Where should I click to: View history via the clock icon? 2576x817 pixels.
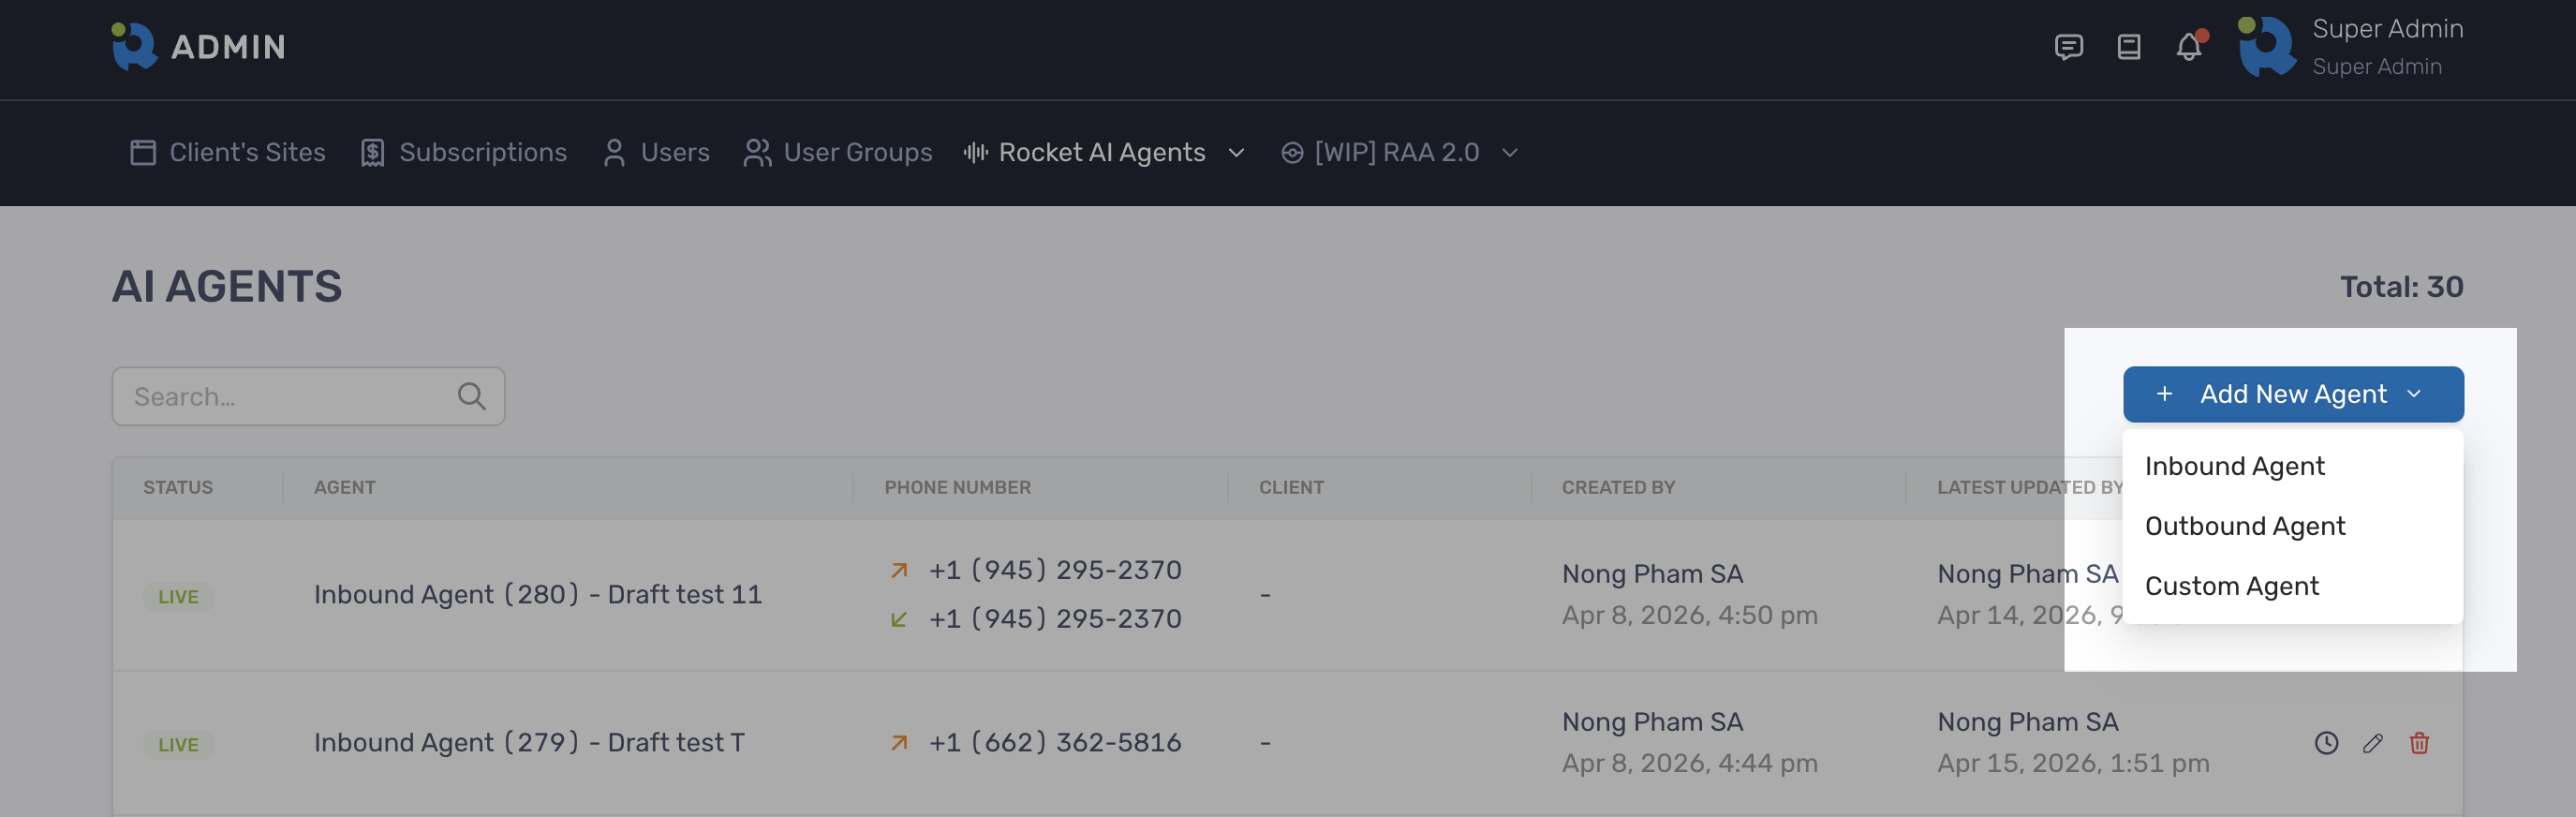[x=2326, y=743]
